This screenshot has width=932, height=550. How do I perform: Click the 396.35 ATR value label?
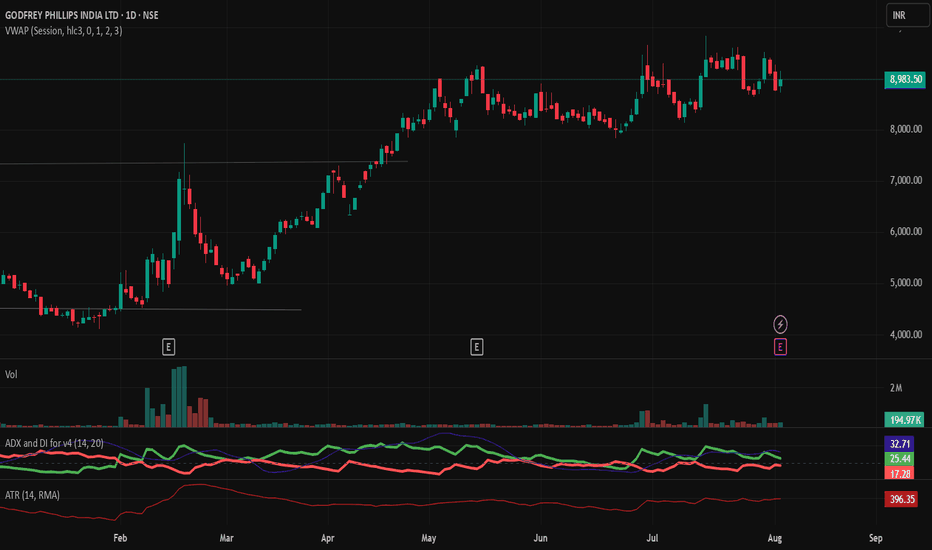[901, 499]
